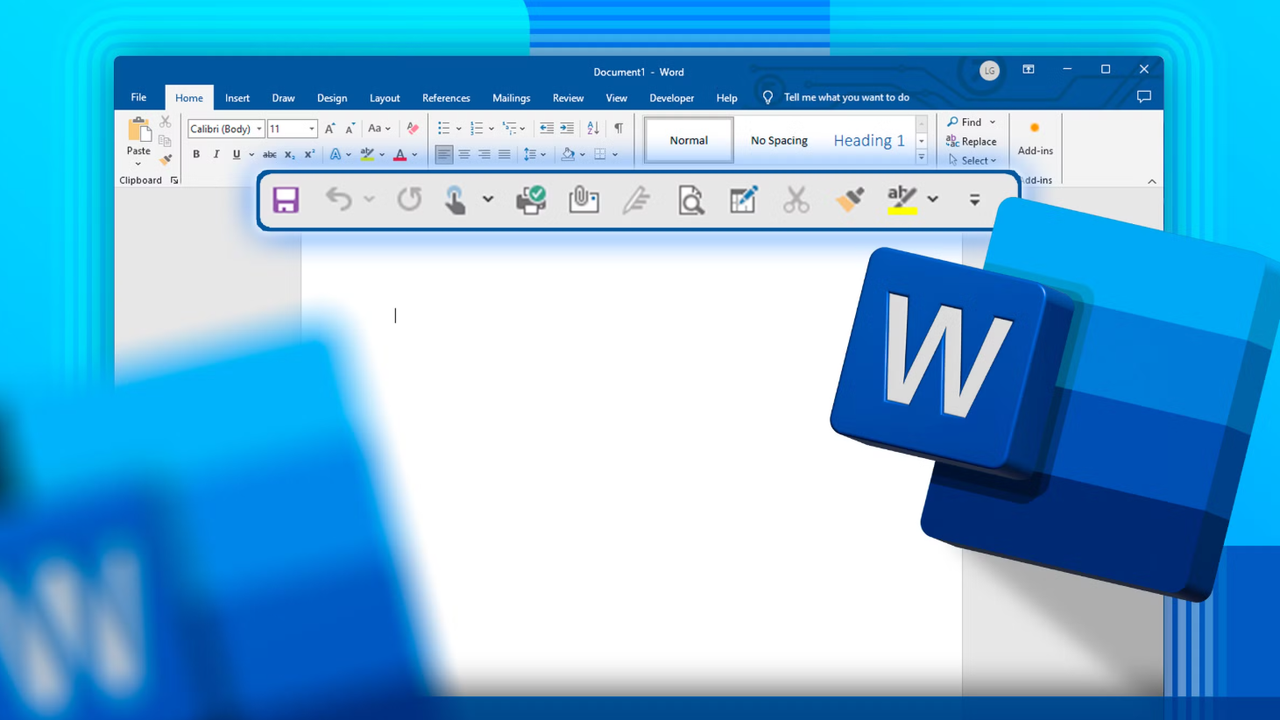The image size is (1280, 720).
Task: Click the Paste clipboard icon
Action: tap(139, 130)
